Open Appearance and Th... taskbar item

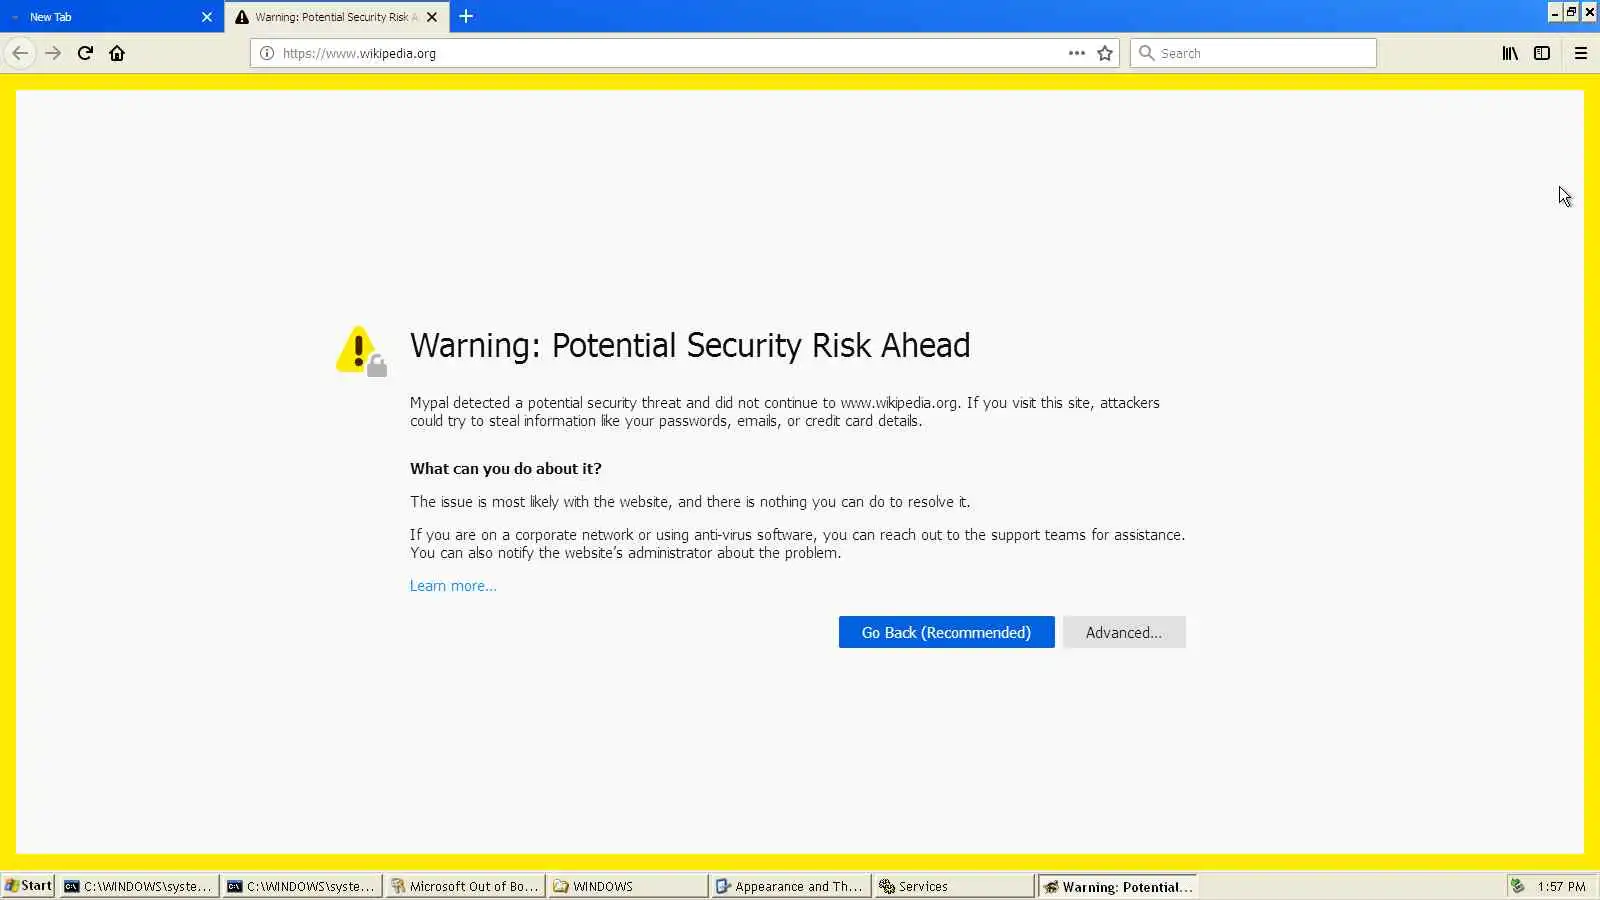790,886
